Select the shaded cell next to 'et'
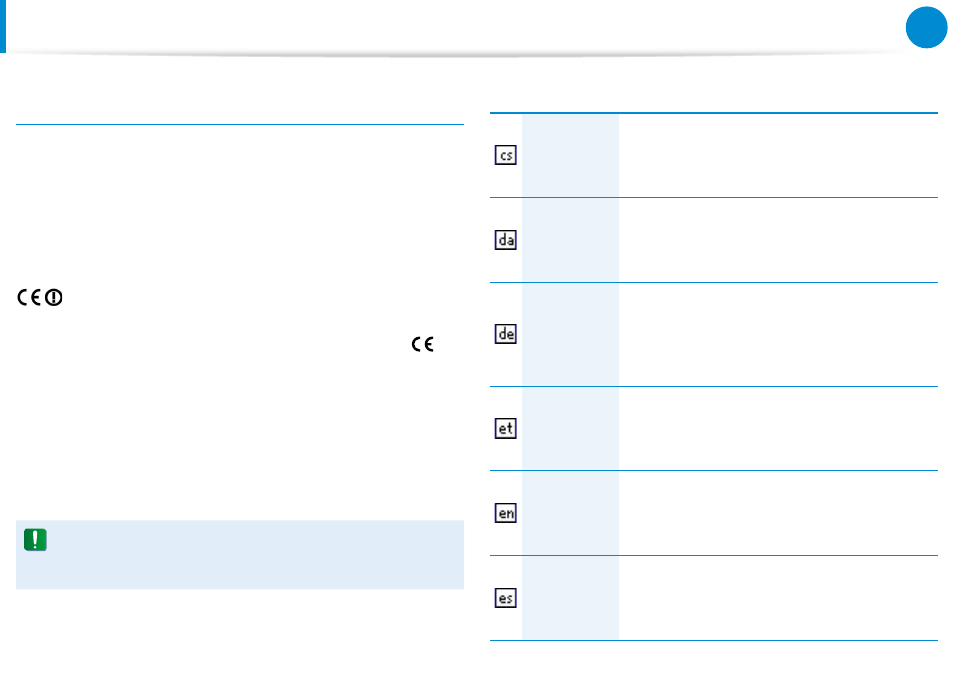The width and height of the screenshot is (954, 677). click(570, 429)
